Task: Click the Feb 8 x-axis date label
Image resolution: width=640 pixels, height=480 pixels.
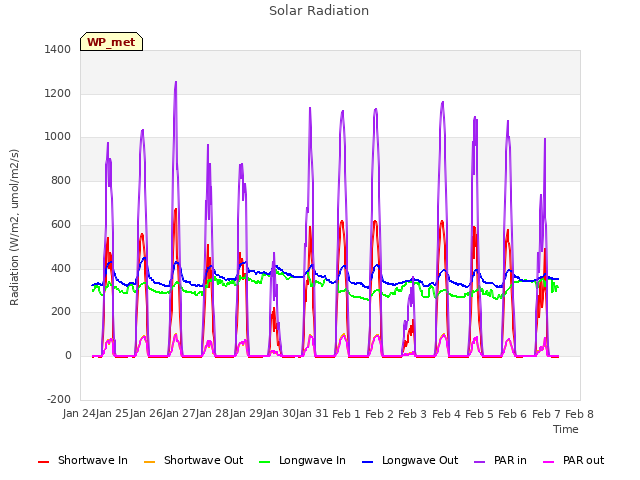Action: (579, 414)
